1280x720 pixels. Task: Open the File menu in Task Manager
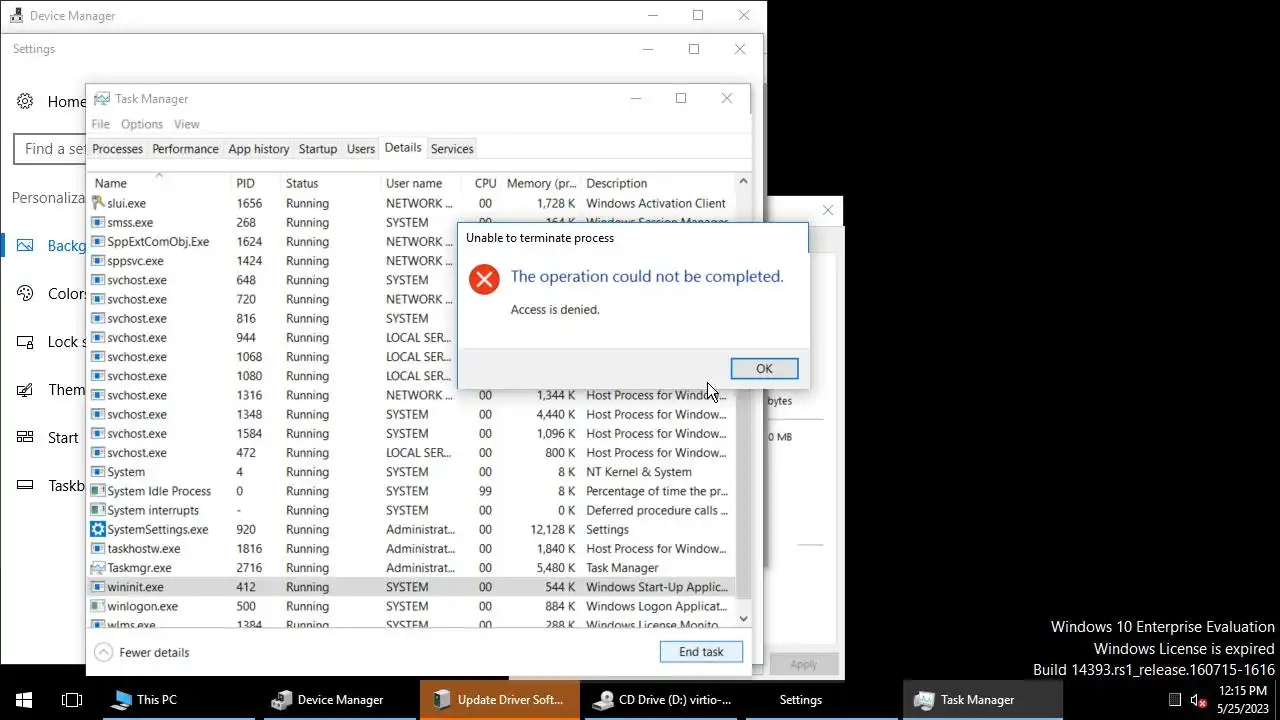pos(101,124)
